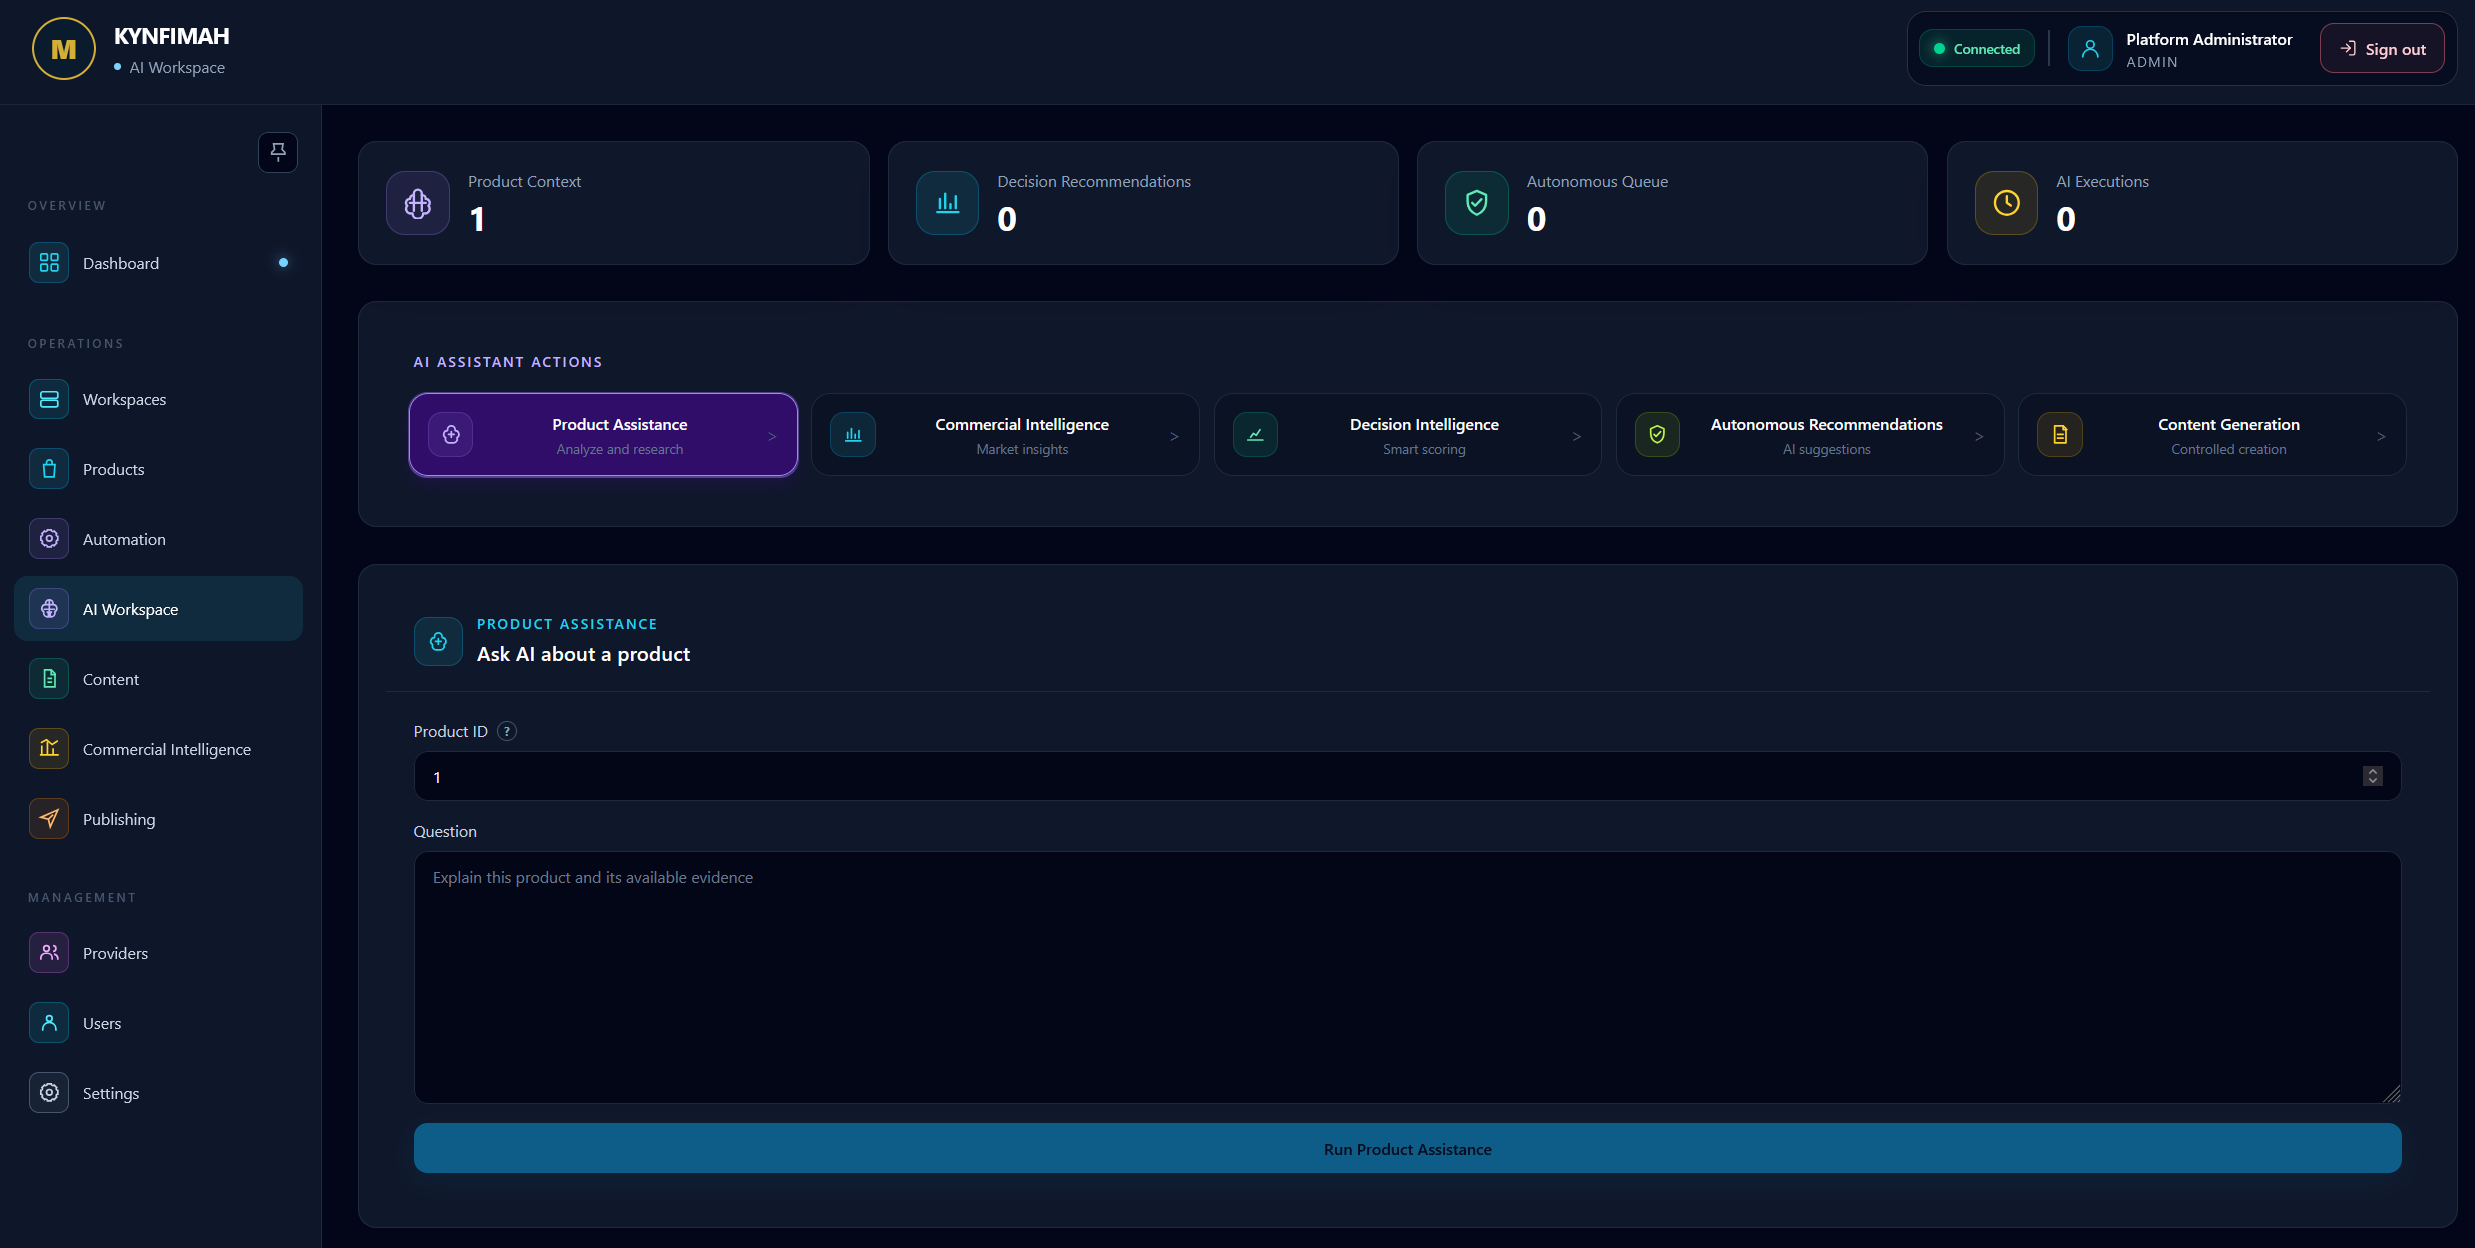The height and width of the screenshot is (1248, 2475).
Task: Open Providers under Management
Action: click(159, 953)
